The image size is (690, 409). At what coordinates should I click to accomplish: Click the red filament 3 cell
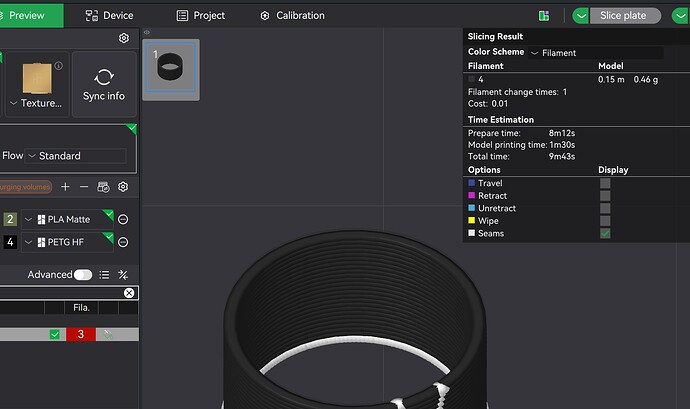point(81,335)
